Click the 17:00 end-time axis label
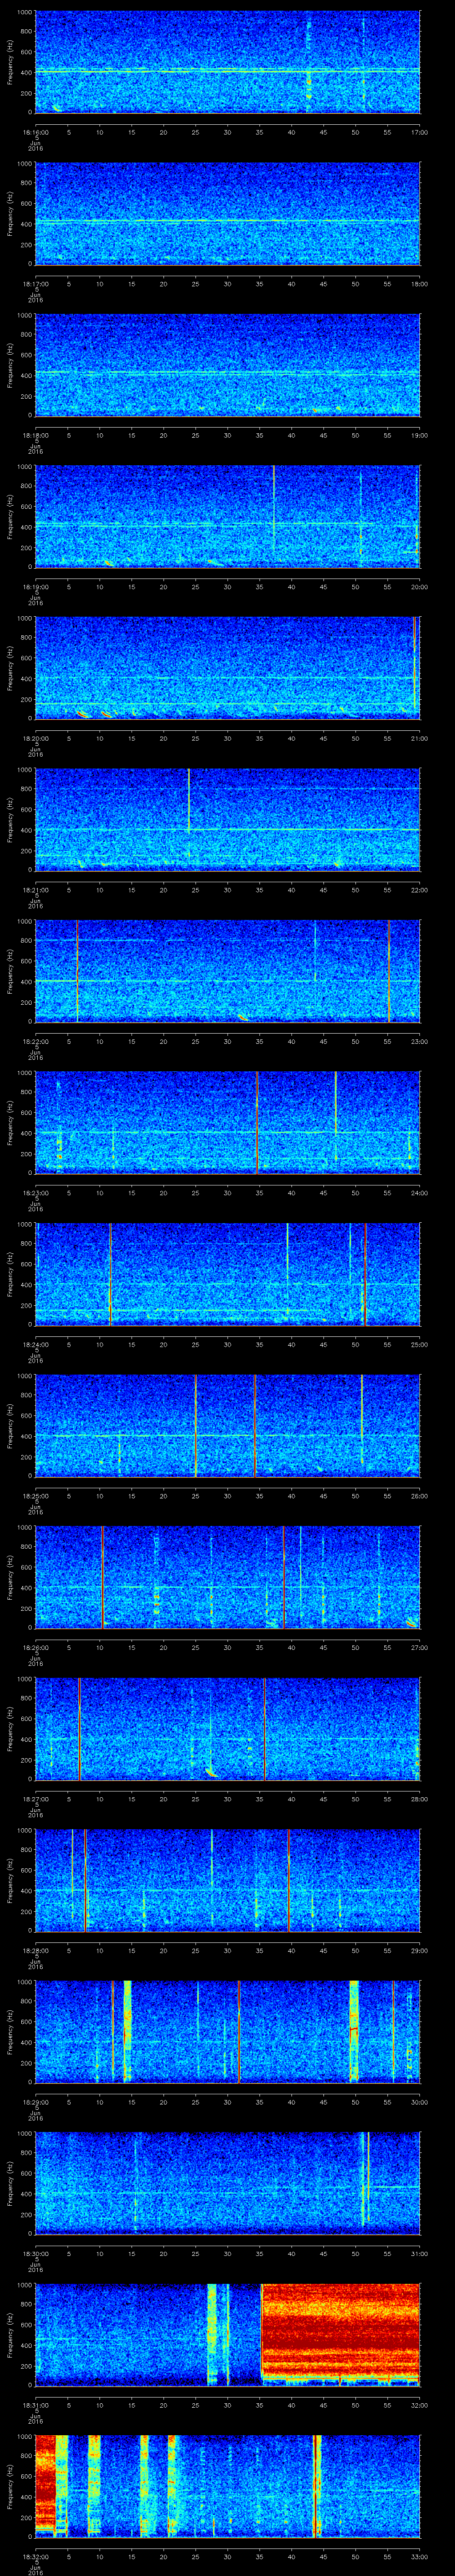 point(420,132)
